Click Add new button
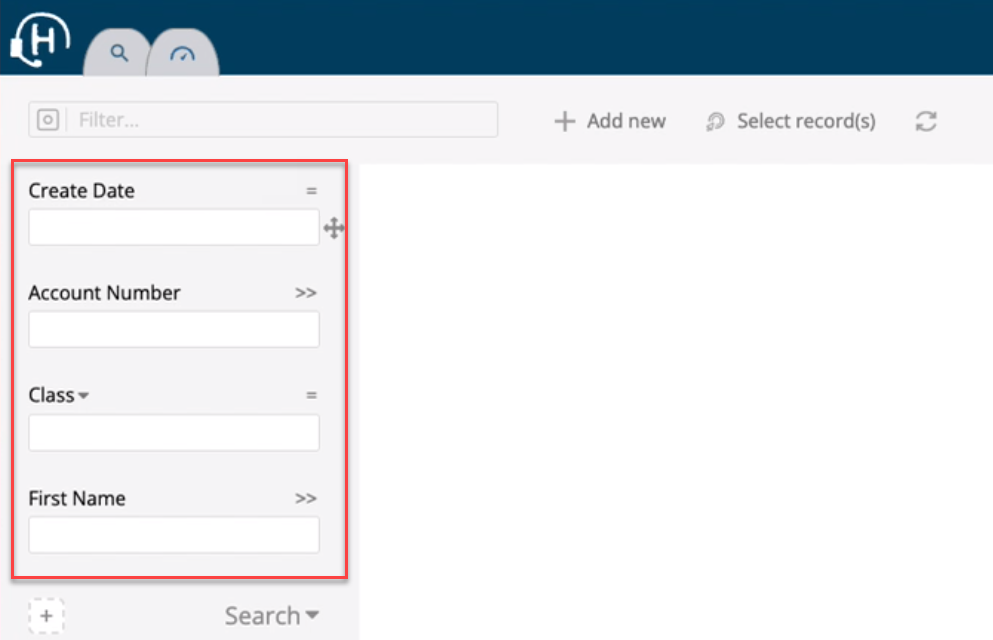993x640 pixels. click(610, 121)
